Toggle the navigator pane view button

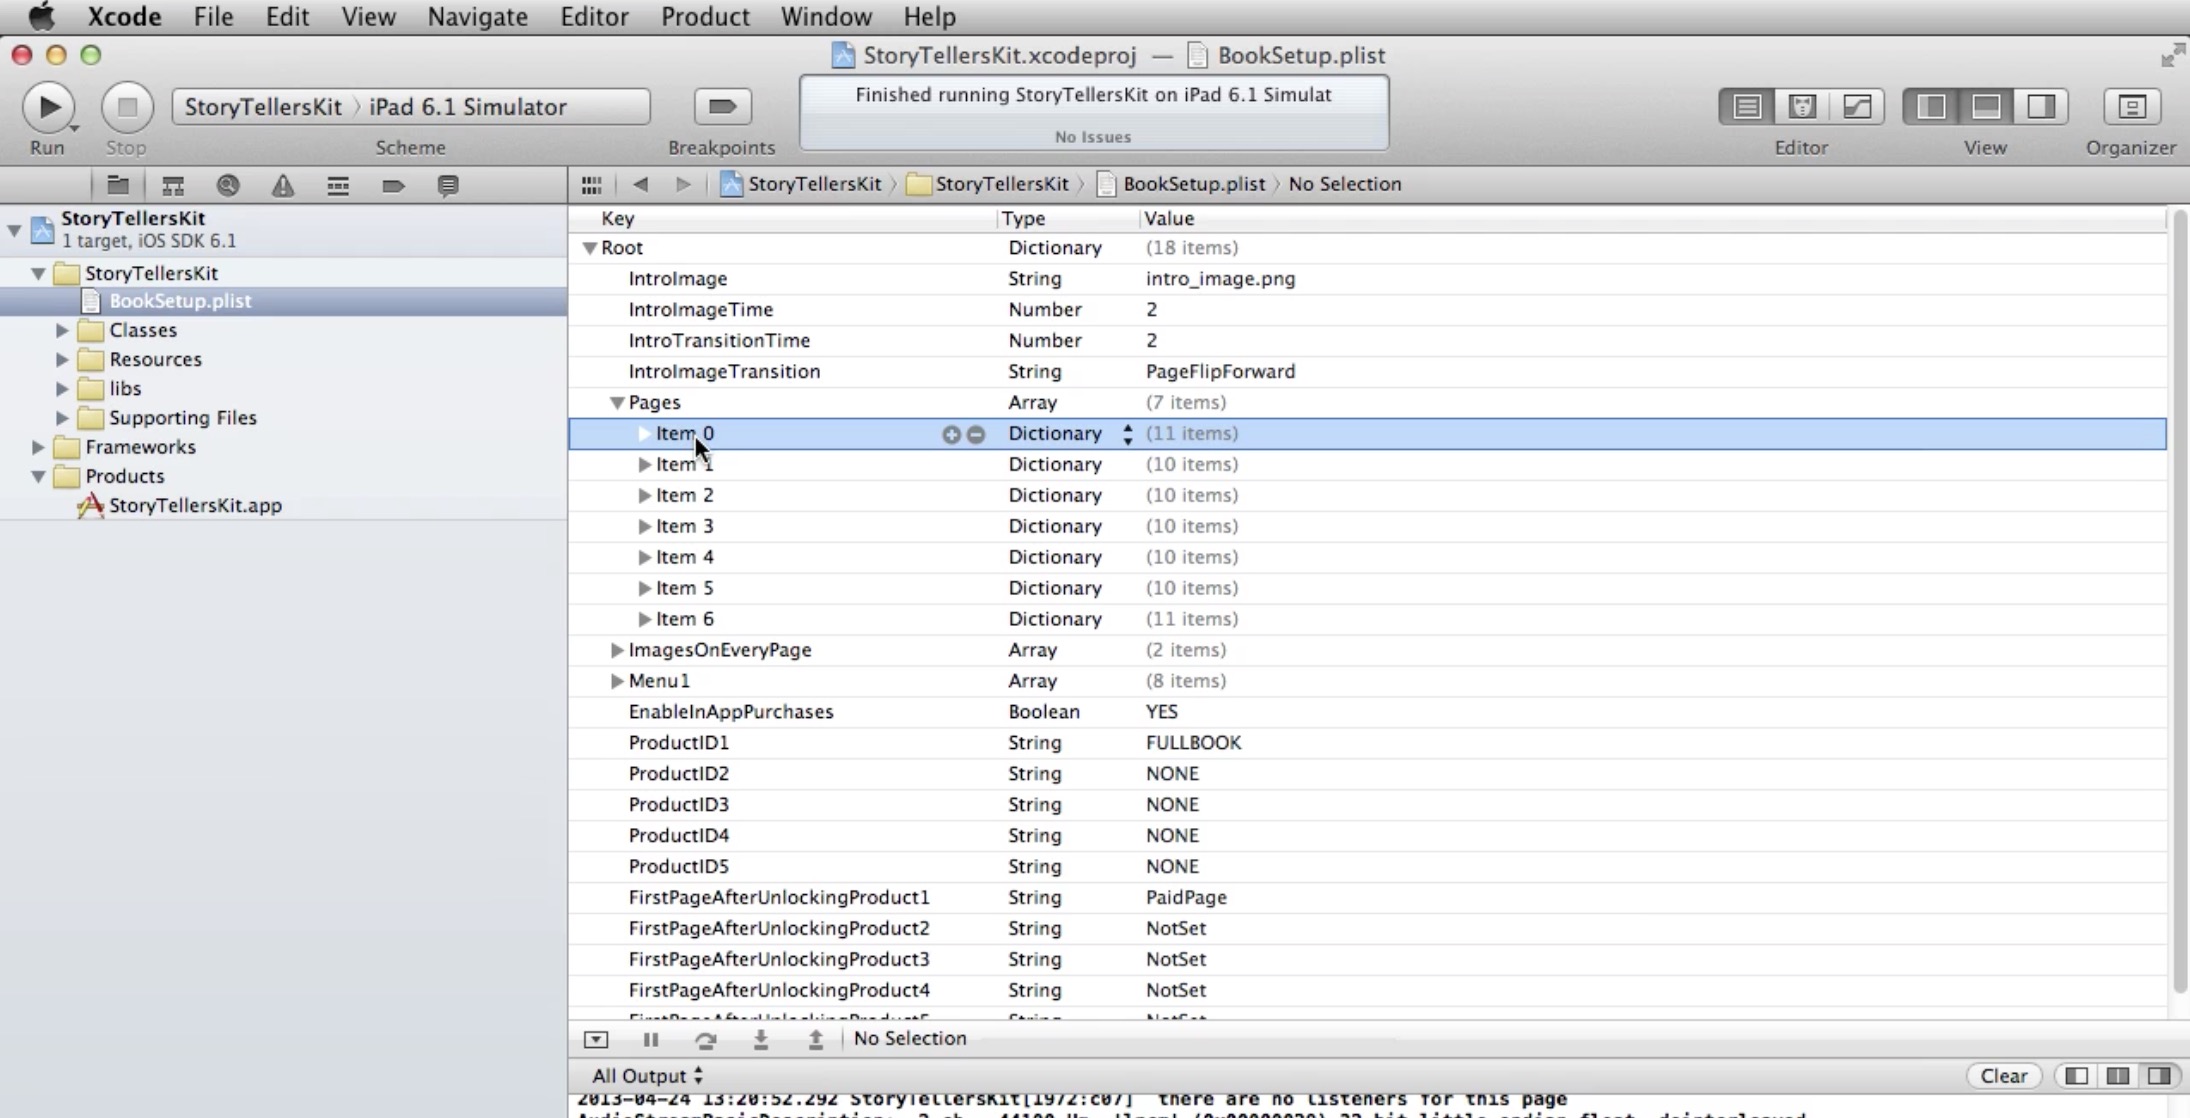(x=1932, y=107)
